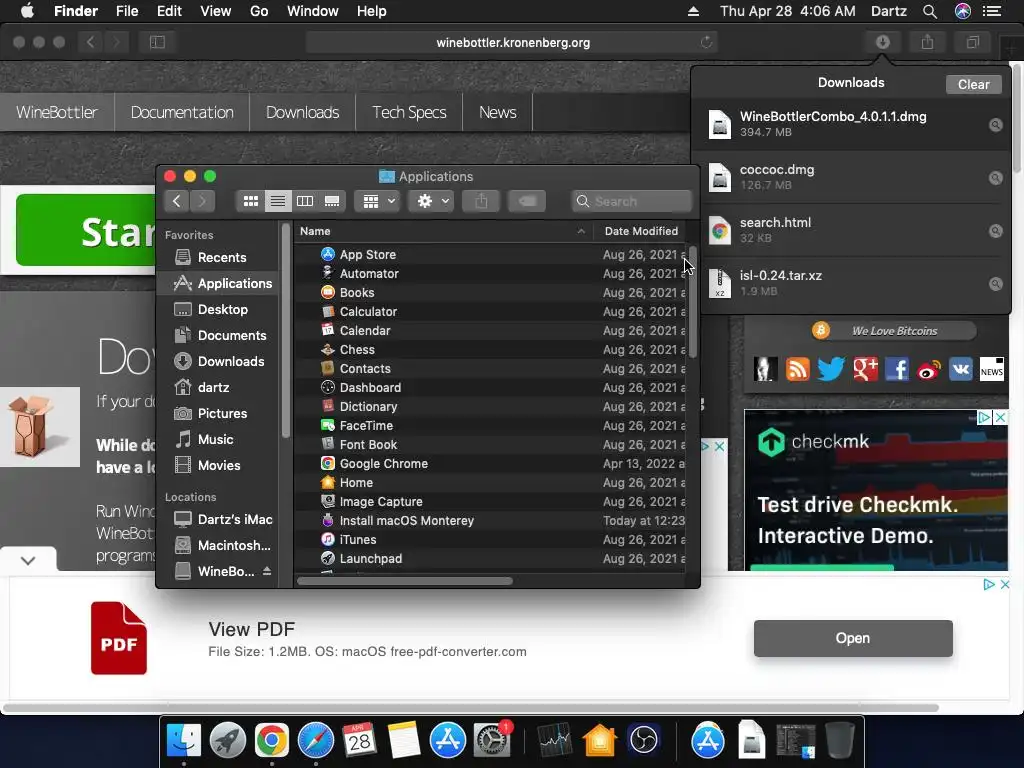Open the Trash in the Dock
The image size is (1024, 768).
840,740
